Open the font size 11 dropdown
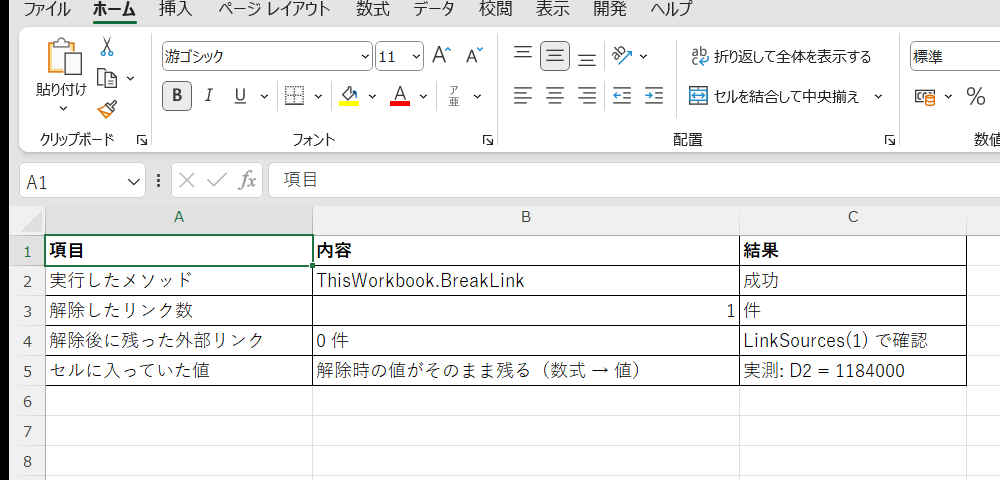The image size is (1000, 480). click(x=416, y=57)
